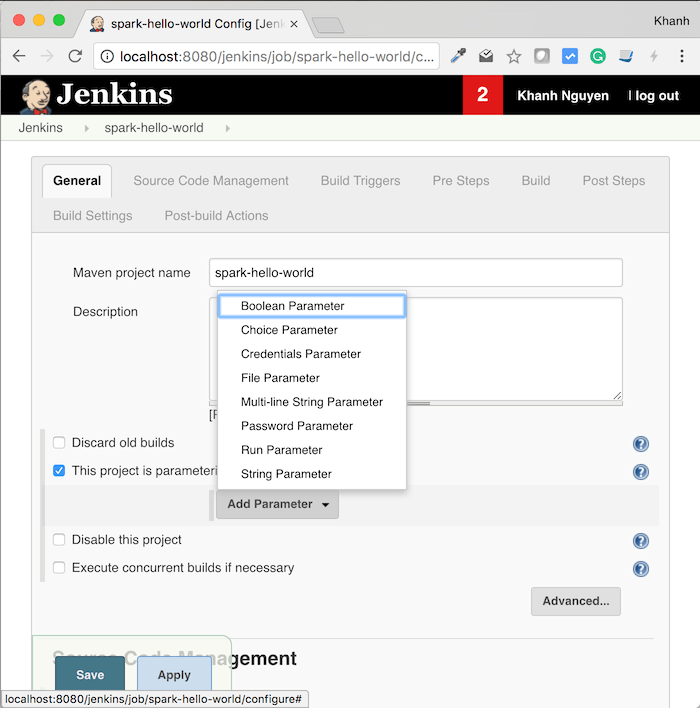Viewport: 700px width, 708px height.
Task: Select String Parameter option
Action: [x=312, y=474]
